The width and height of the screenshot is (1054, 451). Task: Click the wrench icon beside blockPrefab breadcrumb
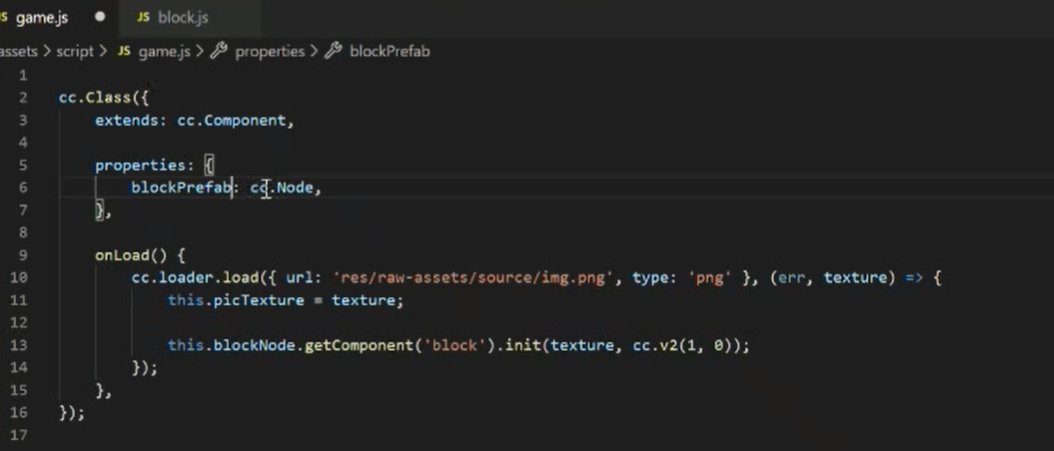click(334, 51)
